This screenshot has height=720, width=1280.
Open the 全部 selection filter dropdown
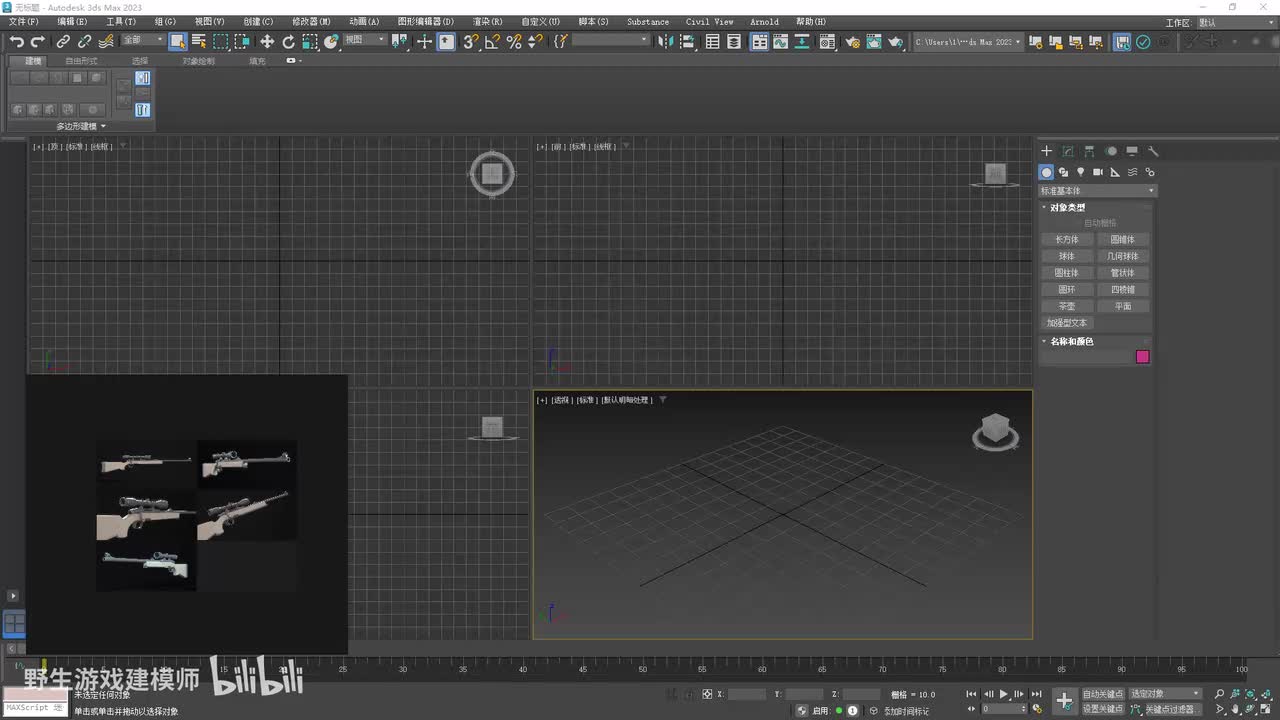pyautogui.click(x=143, y=40)
